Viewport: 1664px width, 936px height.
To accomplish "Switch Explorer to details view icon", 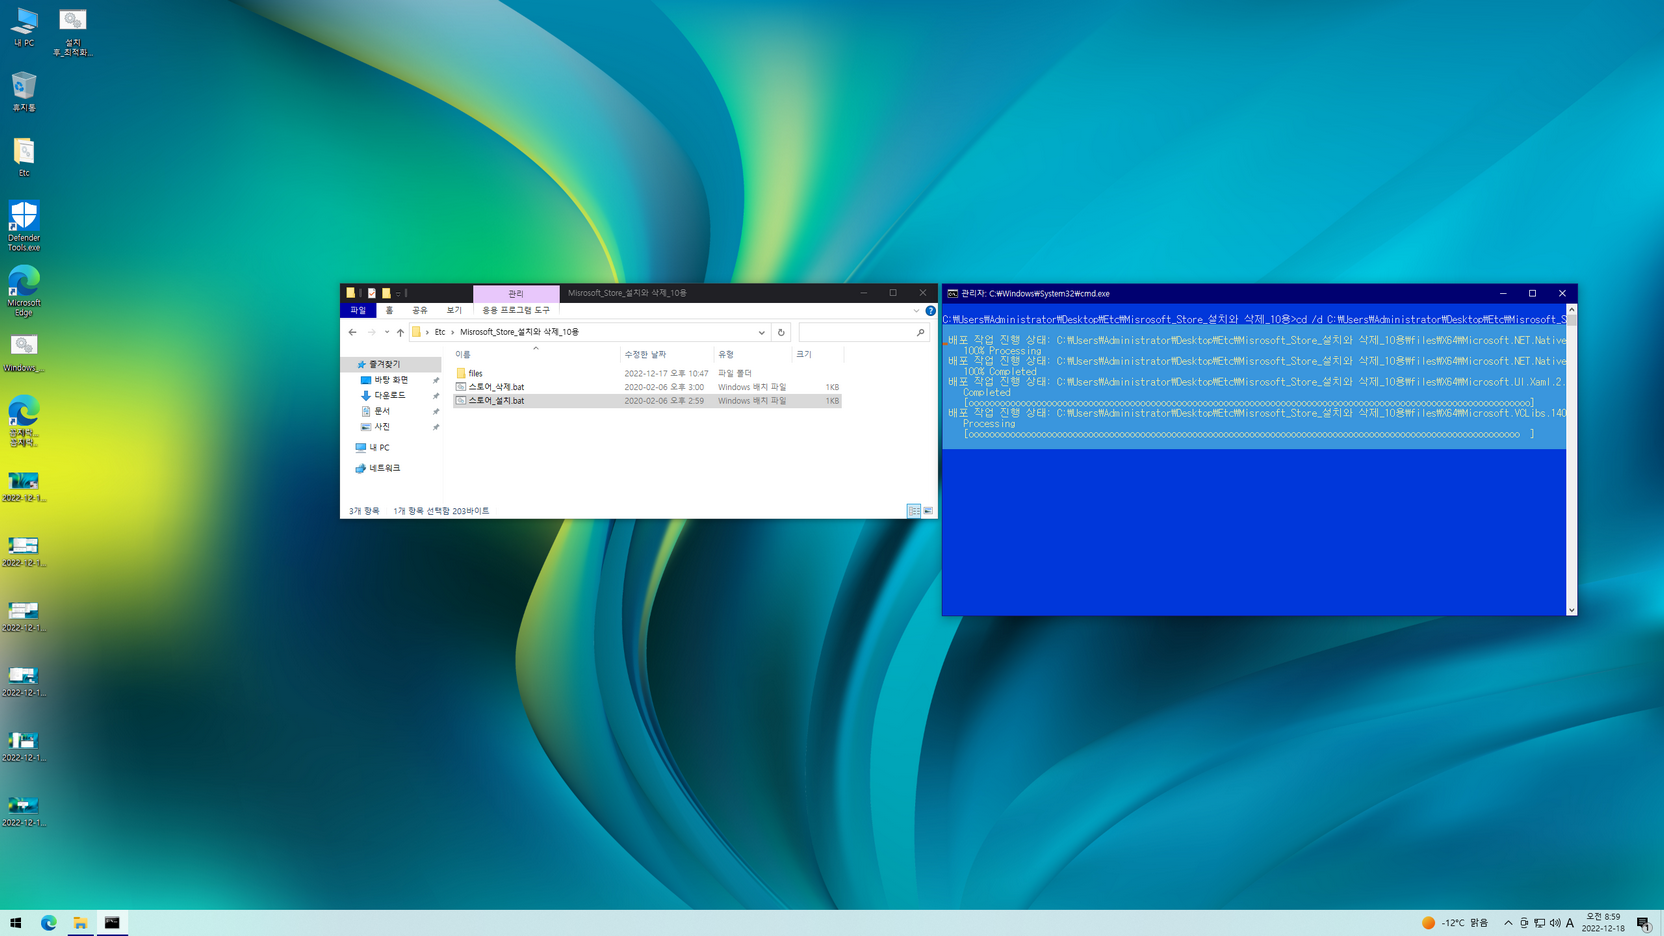I will tap(914, 511).
